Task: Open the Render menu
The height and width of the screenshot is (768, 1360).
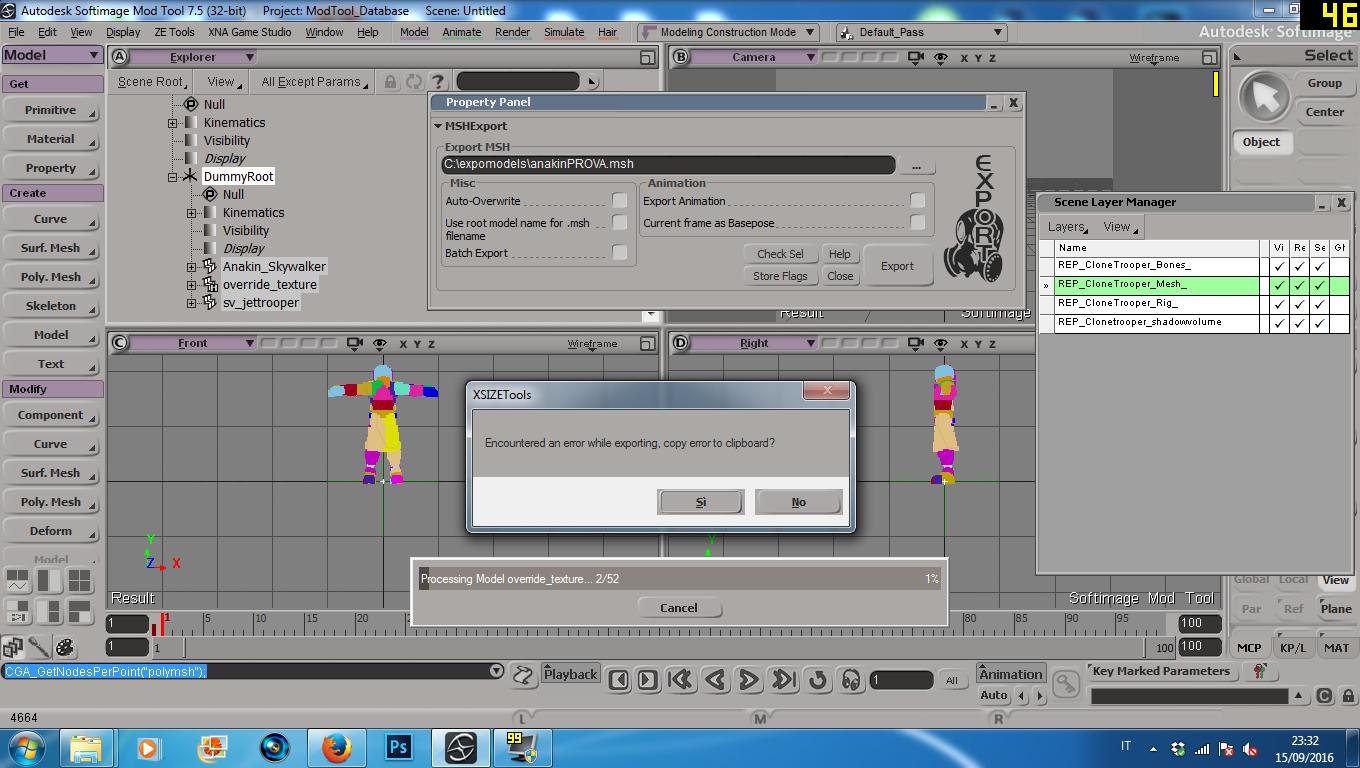Action: point(513,32)
